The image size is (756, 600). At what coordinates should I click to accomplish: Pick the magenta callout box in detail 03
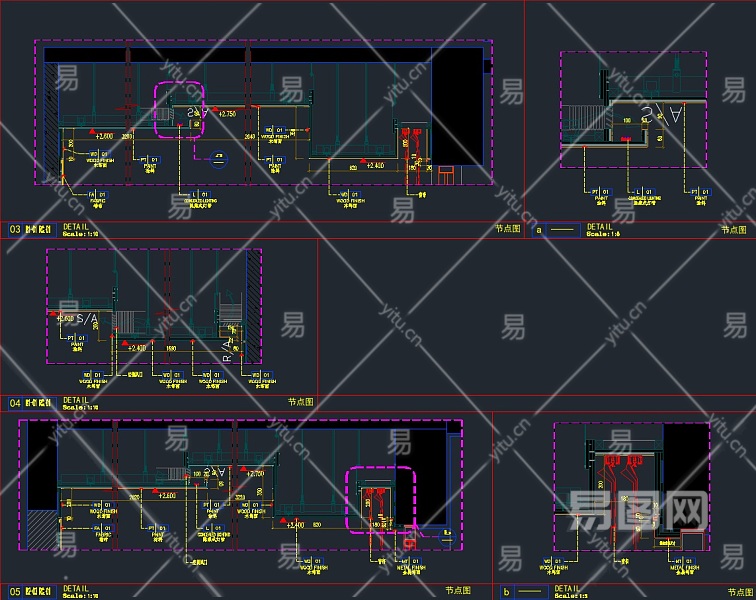point(179,110)
